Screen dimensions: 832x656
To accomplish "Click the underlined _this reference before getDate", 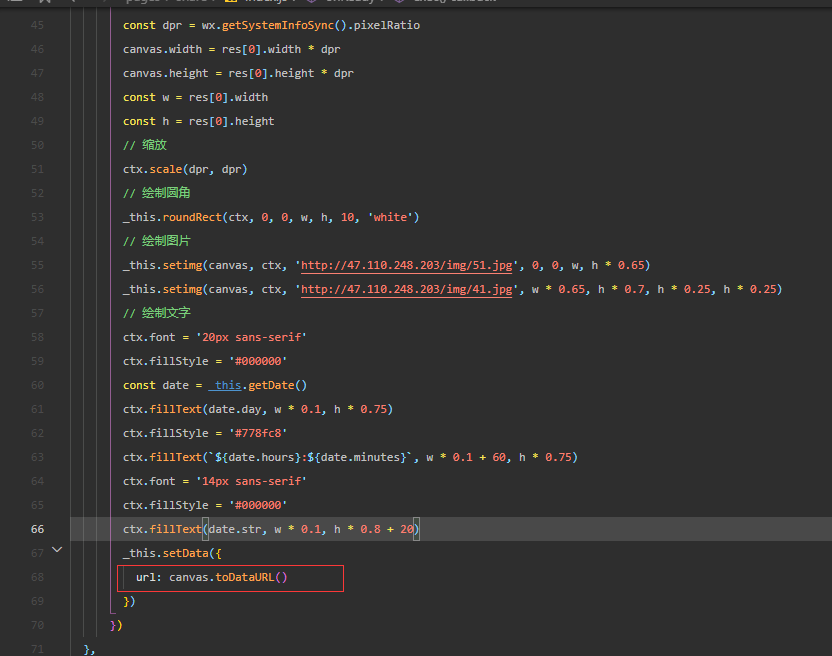I will point(225,385).
